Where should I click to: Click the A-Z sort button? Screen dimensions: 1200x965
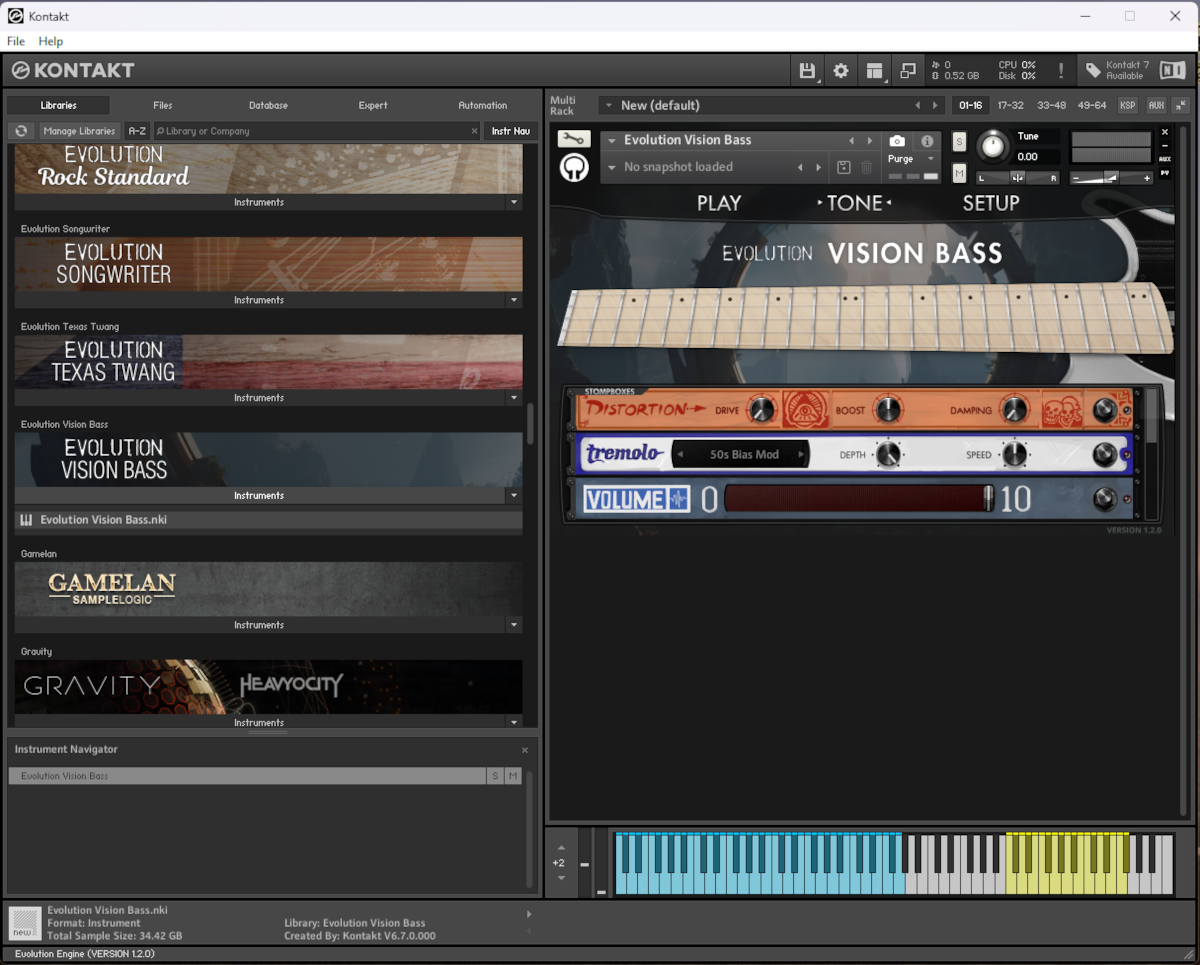(137, 131)
